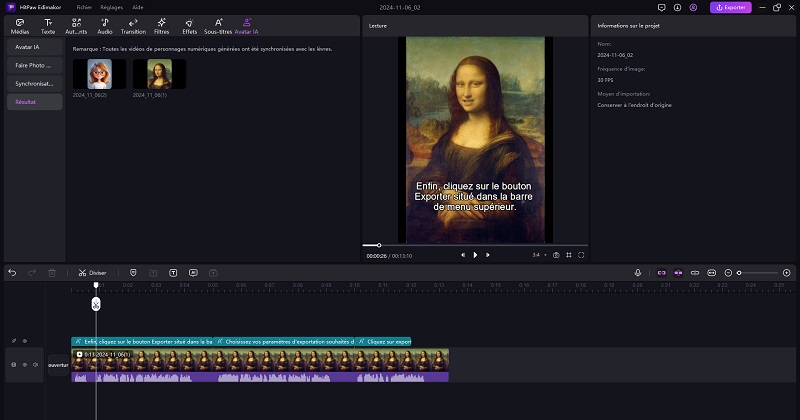This screenshot has height=420, width=800.
Task: Open the Fichier menu
Action: 84,7
